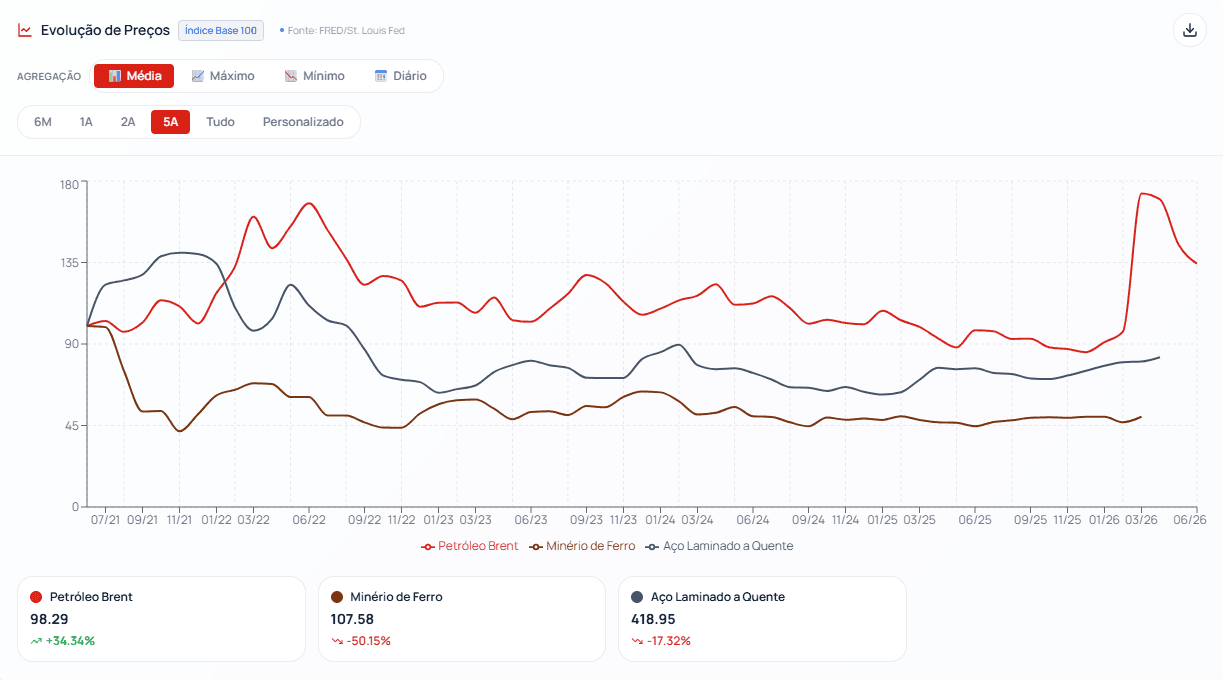
Task: Click the 06/22 x-axis label
Action: [x=309, y=520]
